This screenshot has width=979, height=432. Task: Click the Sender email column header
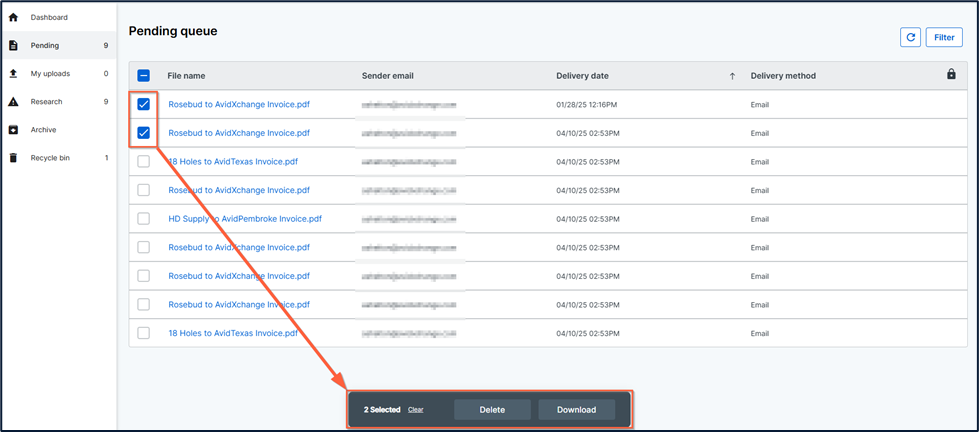coord(388,76)
